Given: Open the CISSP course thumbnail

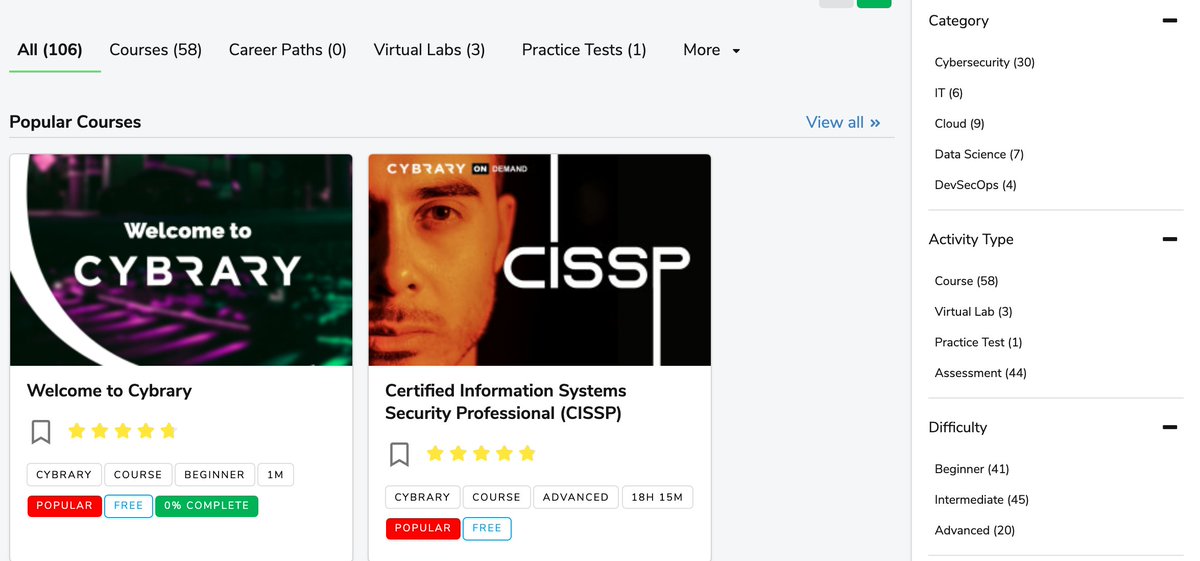Looking at the screenshot, I should coord(540,260).
